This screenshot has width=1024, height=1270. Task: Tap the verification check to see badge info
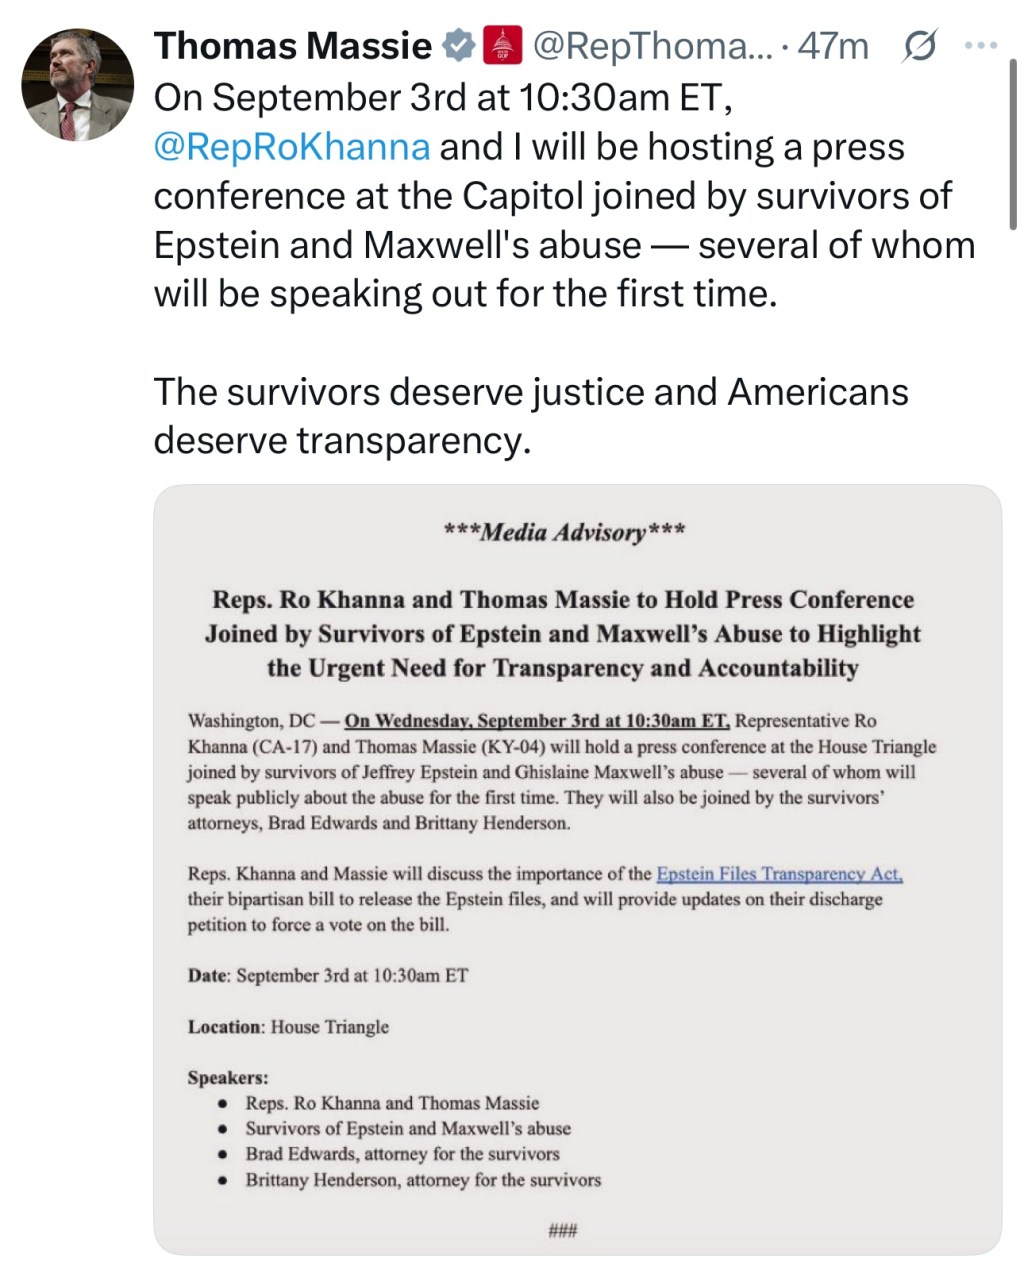pyautogui.click(x=457, y=44)
